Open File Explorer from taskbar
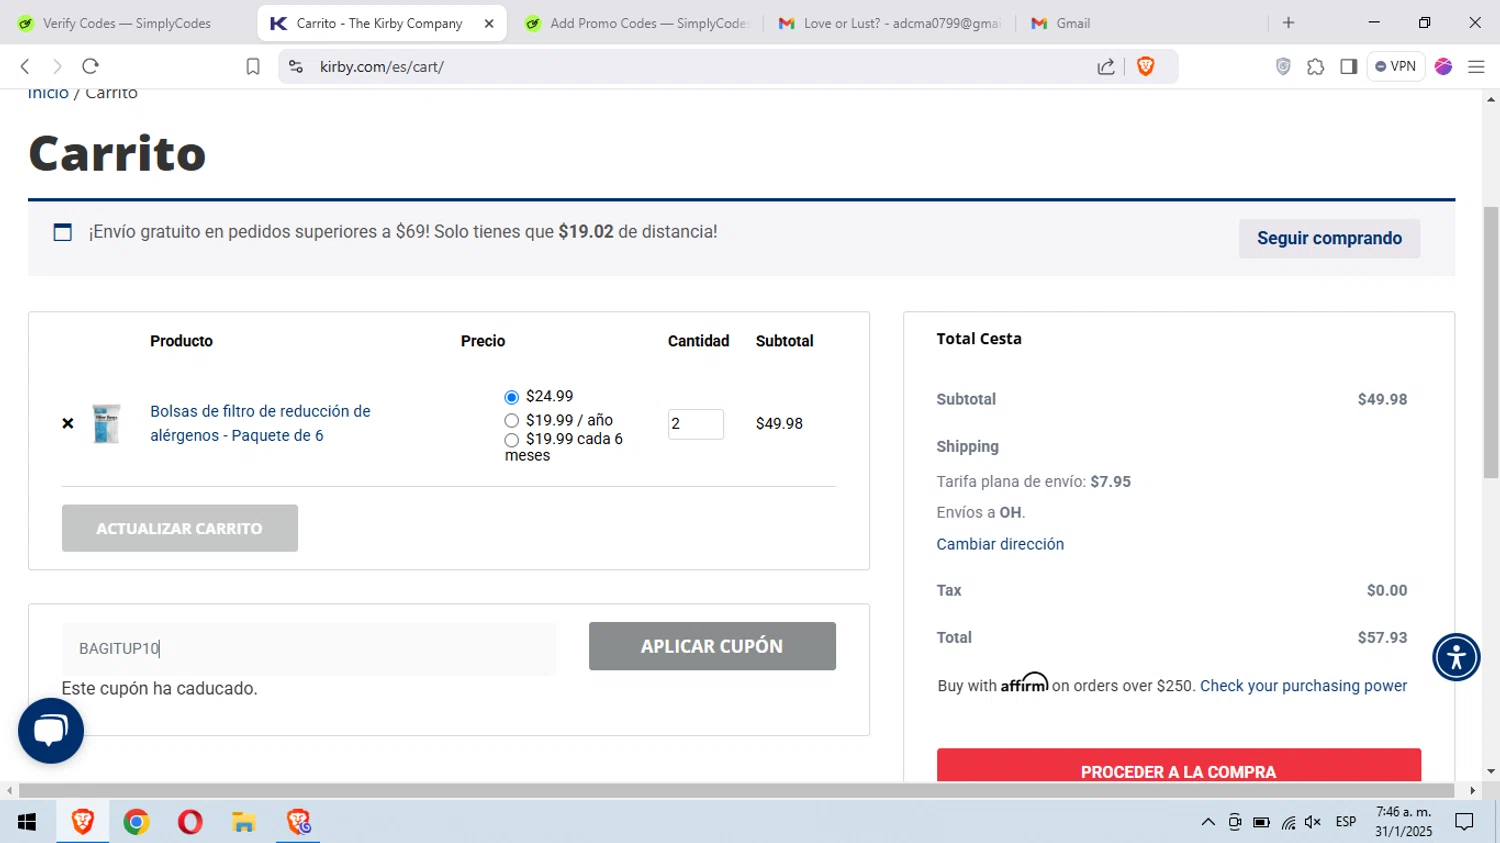The height and width of the screenshot is (843, 1500). (x=244, y=822)
